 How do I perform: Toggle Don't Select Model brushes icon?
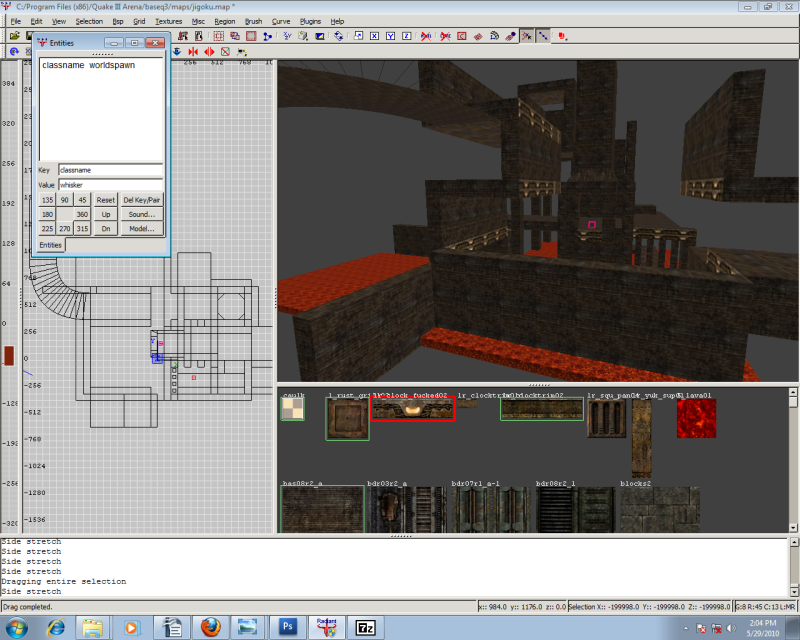[426, 36]
